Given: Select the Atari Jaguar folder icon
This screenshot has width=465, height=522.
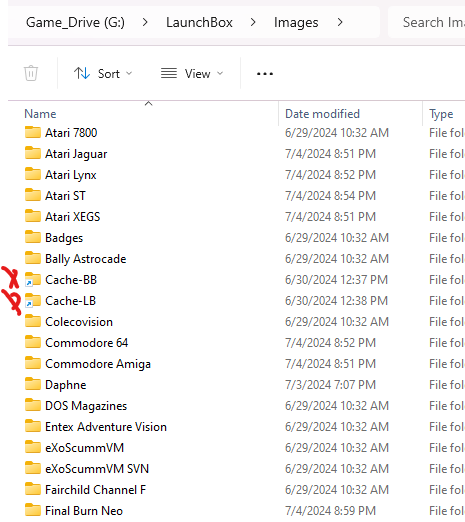Looking at the screenshot, I should pos(33,153).
